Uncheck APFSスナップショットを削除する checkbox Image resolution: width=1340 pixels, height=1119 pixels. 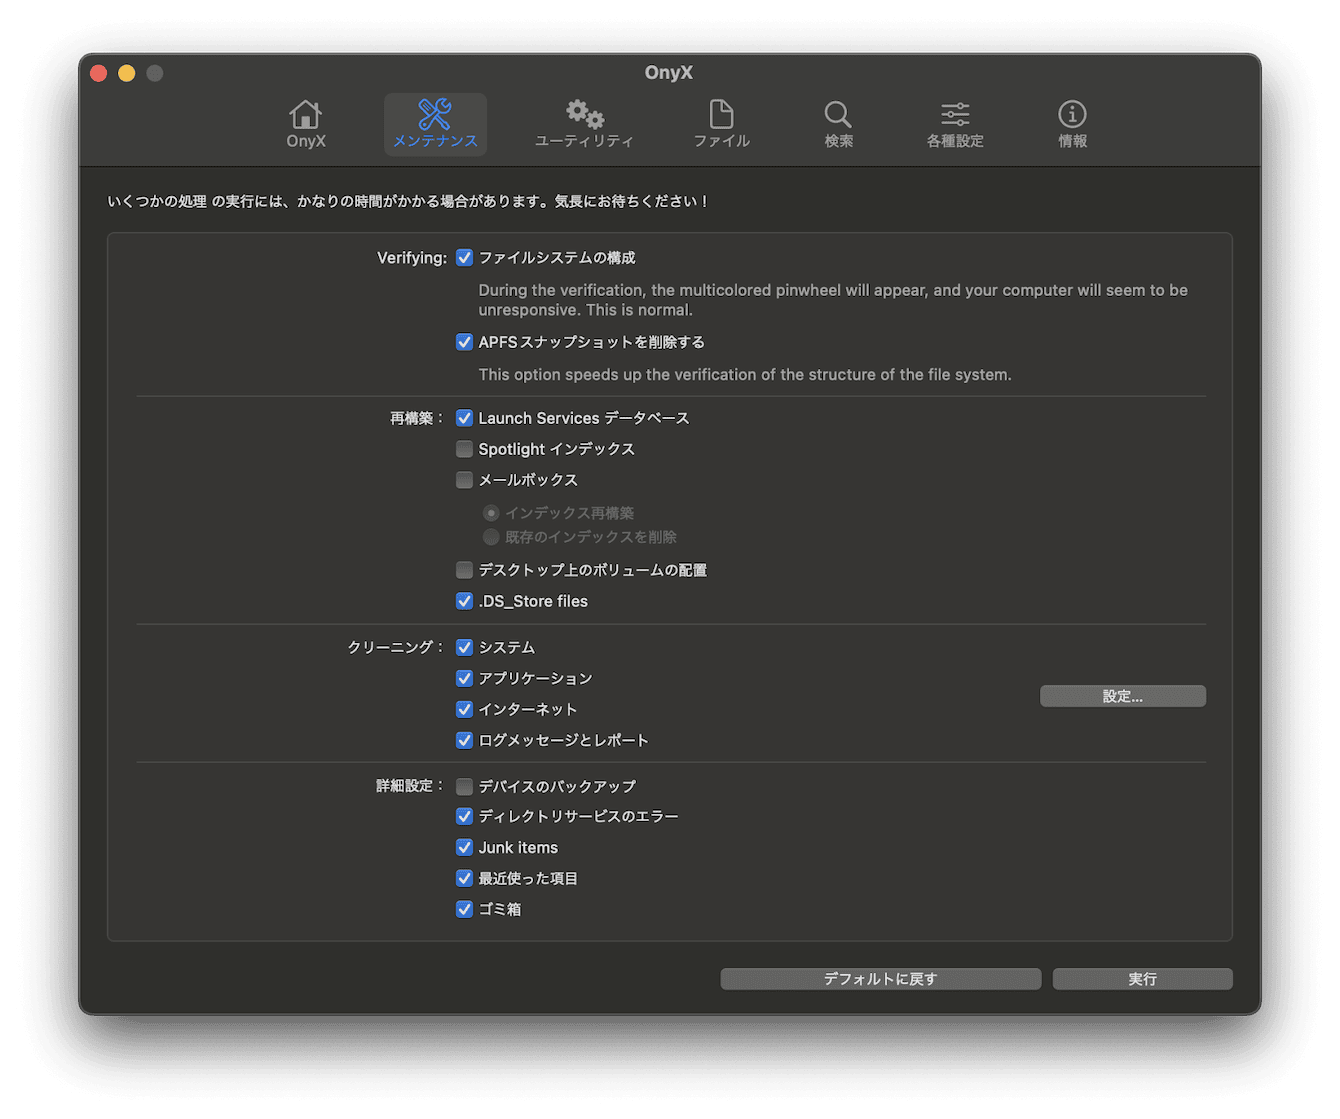464,342
